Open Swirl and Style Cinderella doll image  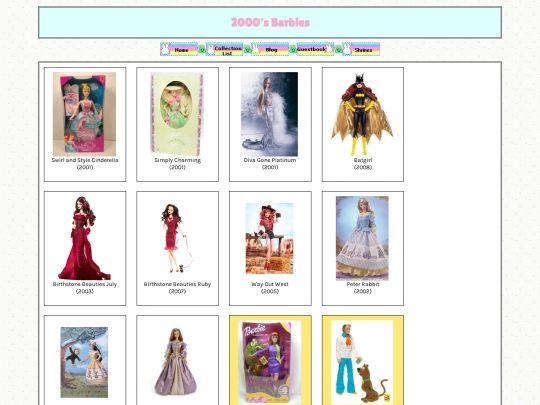(x=84, y=114)
